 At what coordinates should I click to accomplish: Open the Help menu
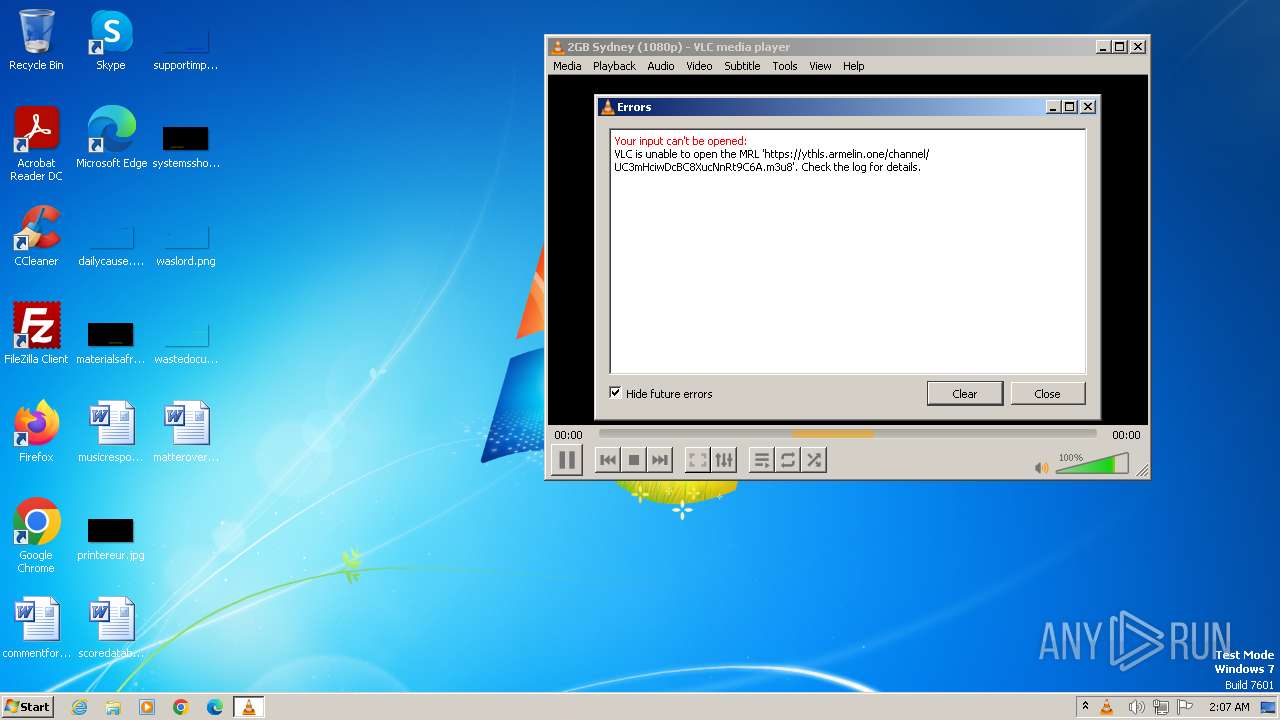tap(853, 66)
